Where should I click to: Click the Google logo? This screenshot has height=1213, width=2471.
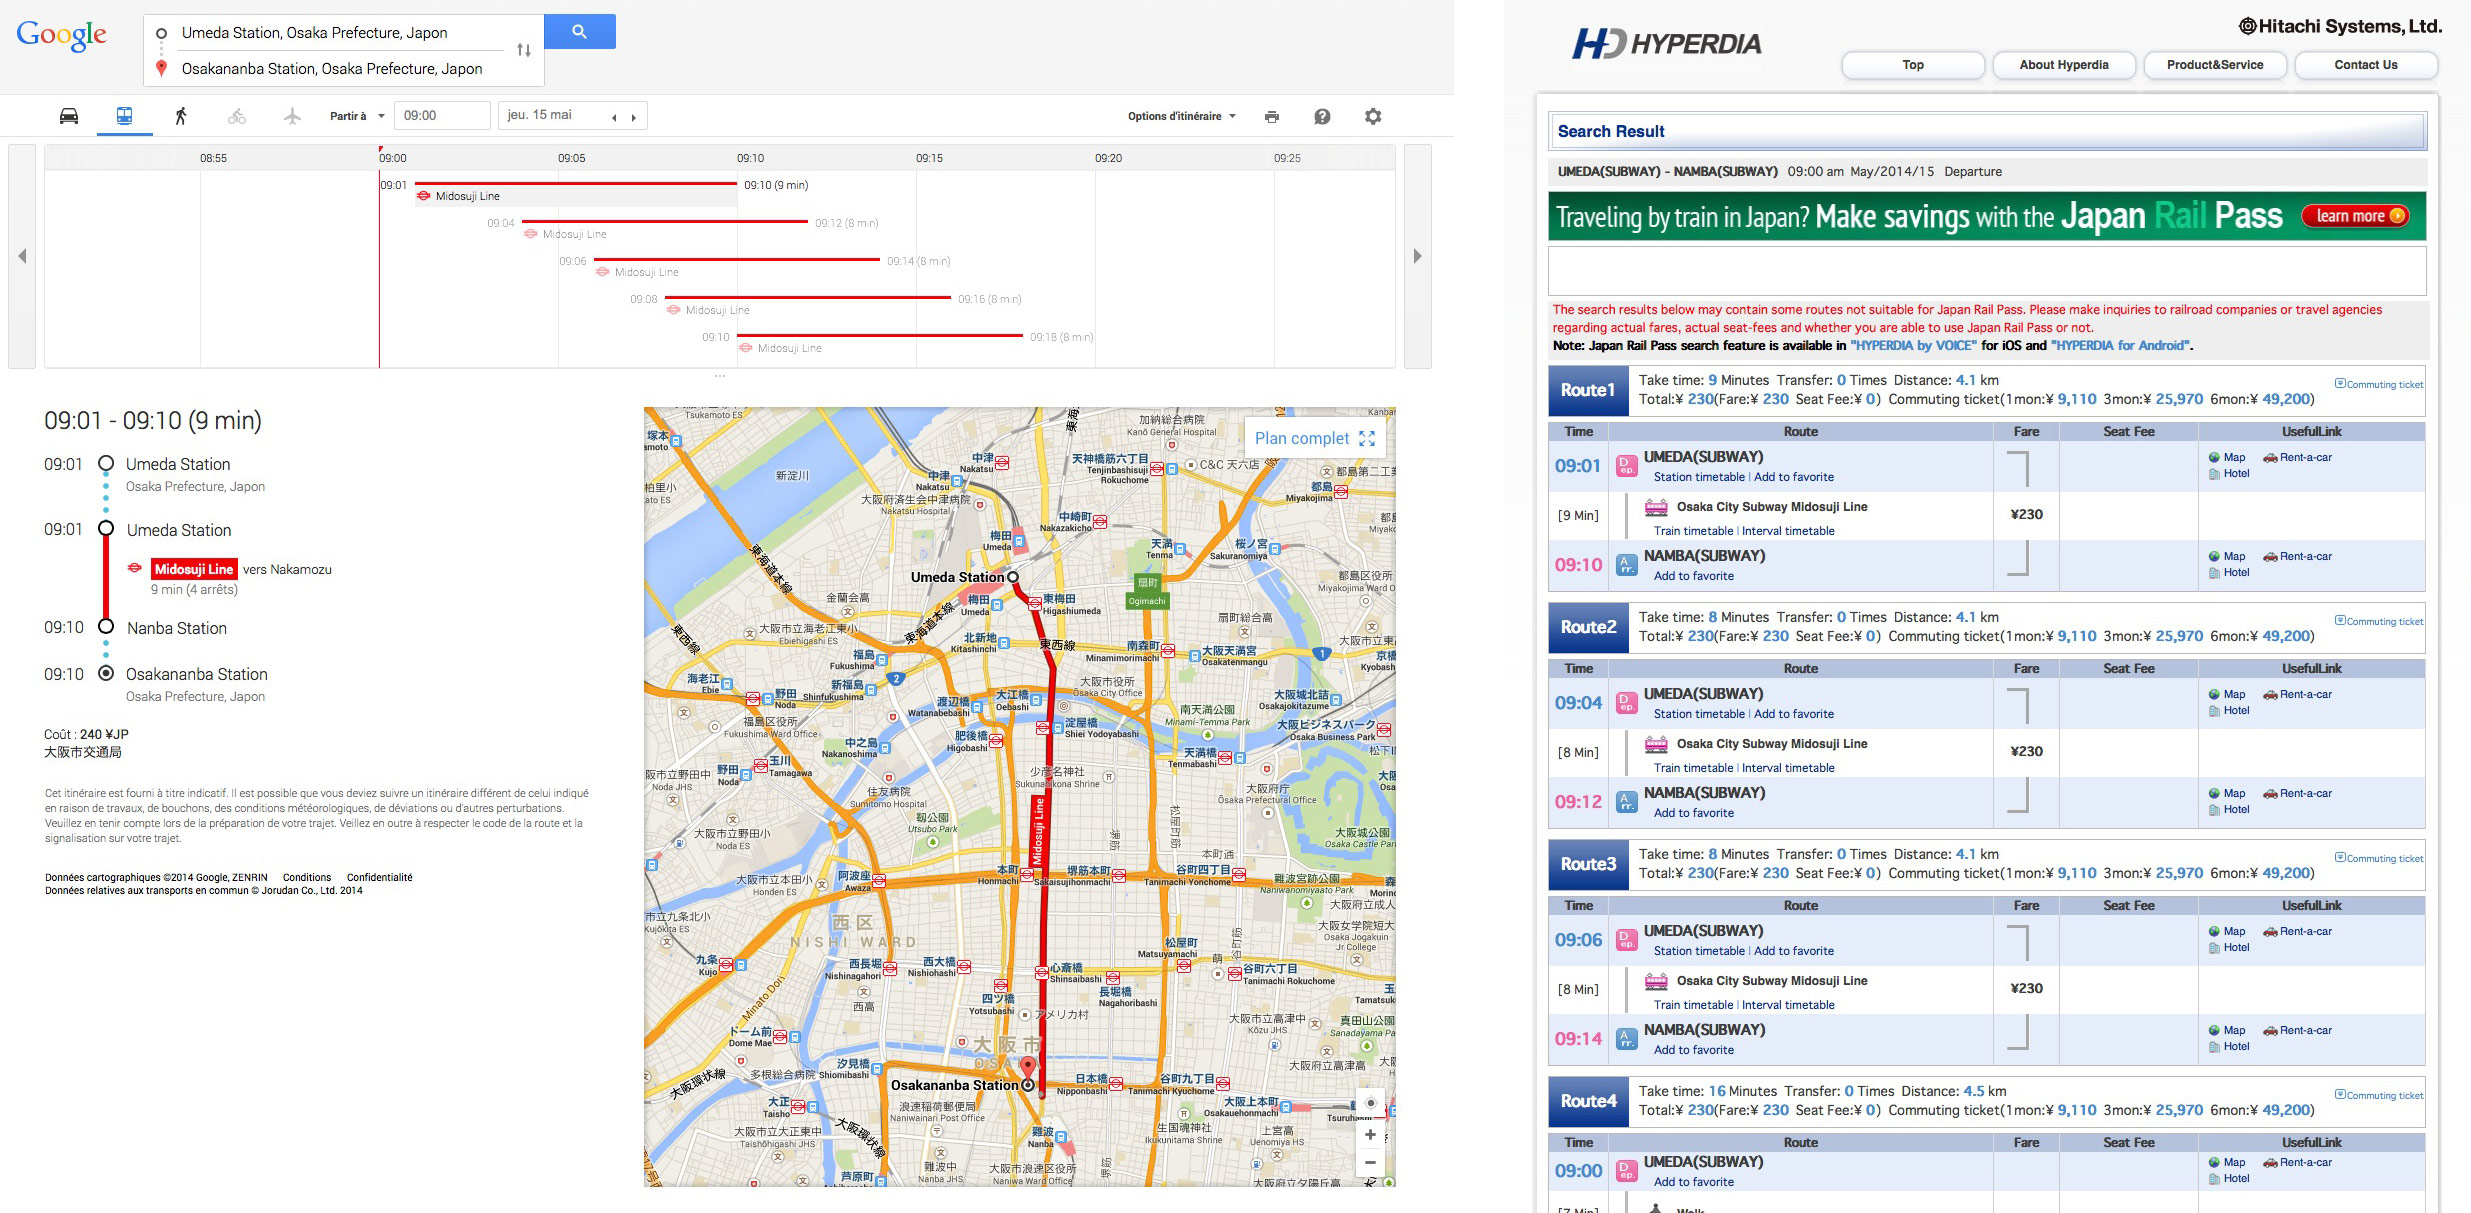(x=62, y=35)
